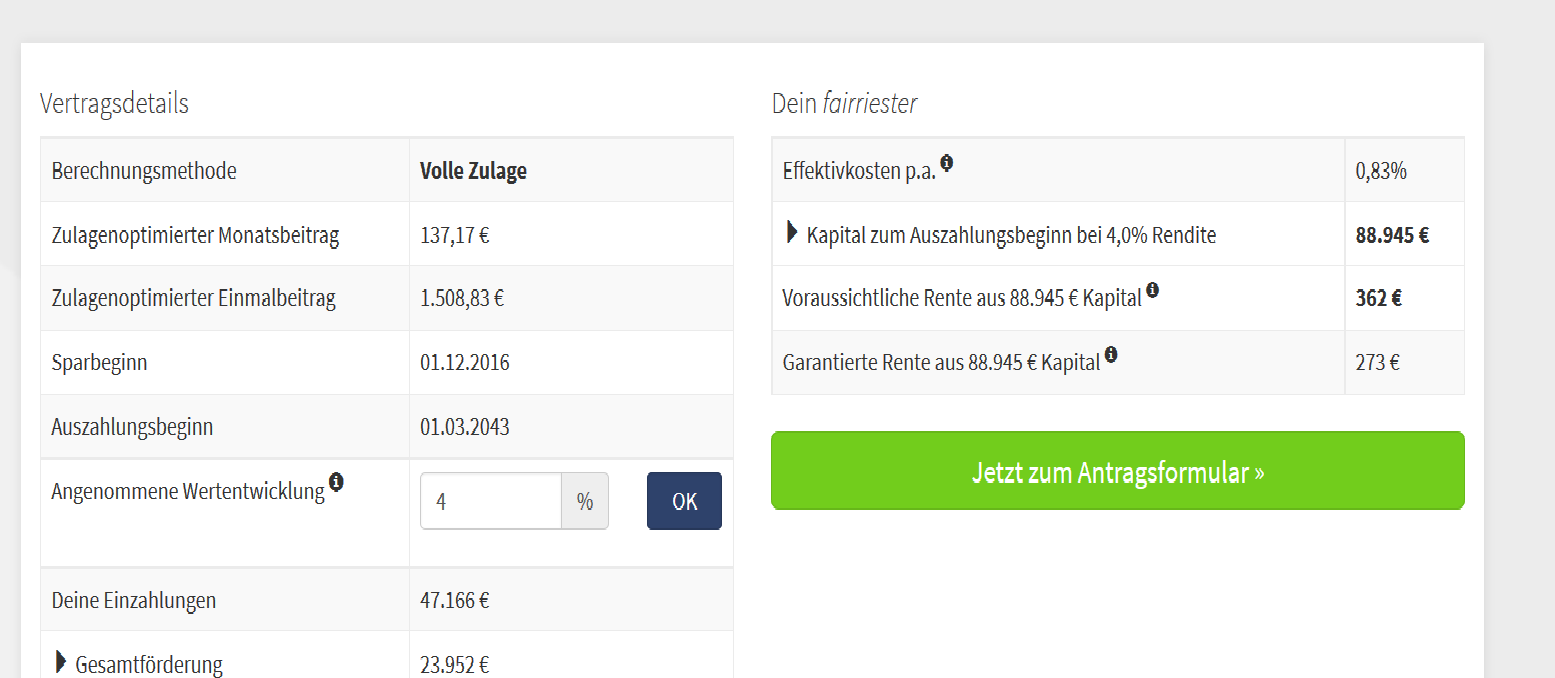Click info icon beside Garantierte Rente

[x=1111, y=354]
